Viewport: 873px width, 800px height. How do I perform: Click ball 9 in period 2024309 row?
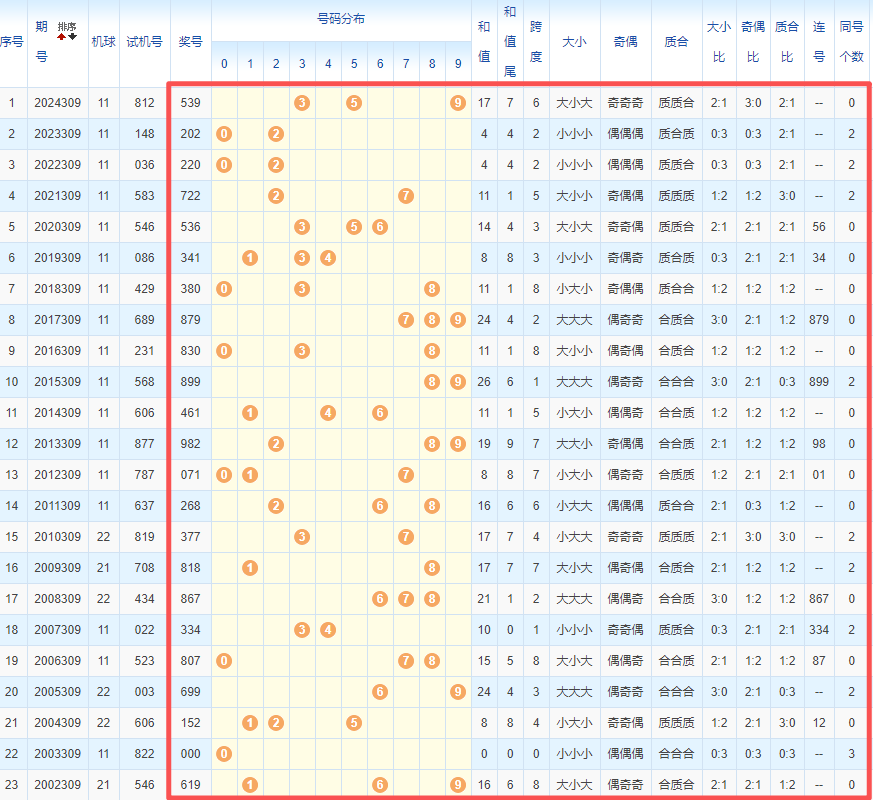tap(458, 102)
